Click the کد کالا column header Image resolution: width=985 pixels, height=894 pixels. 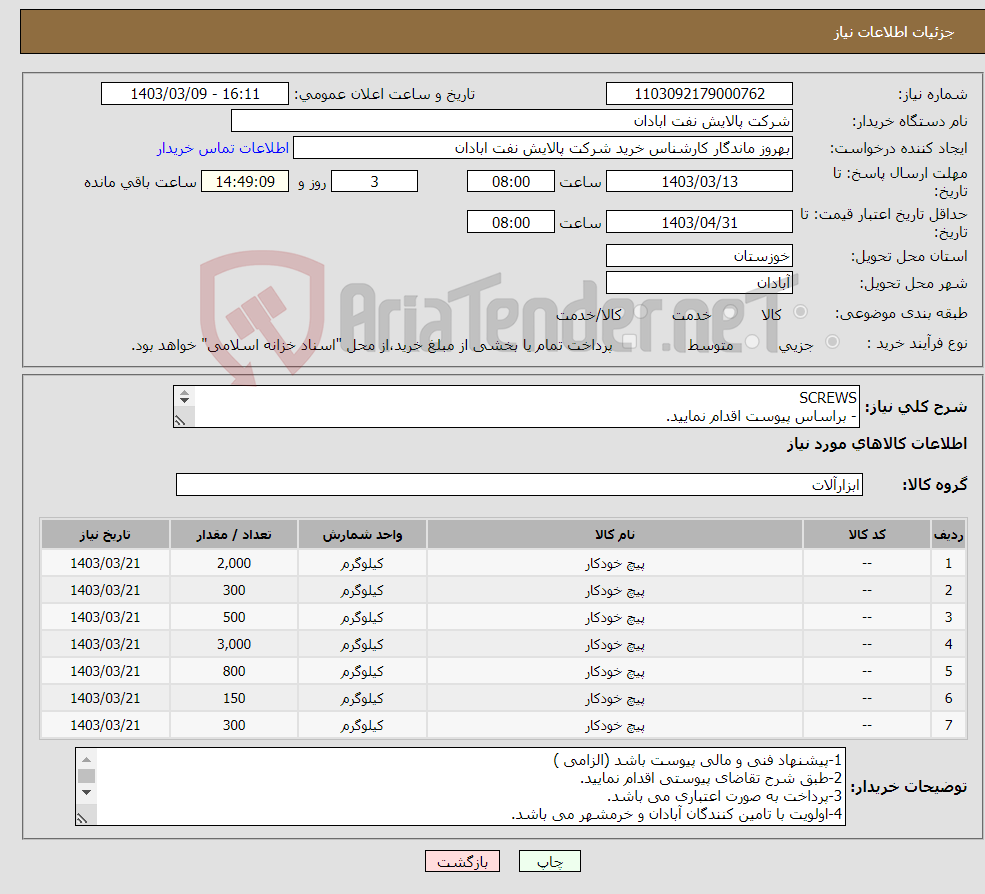(867, 534)
